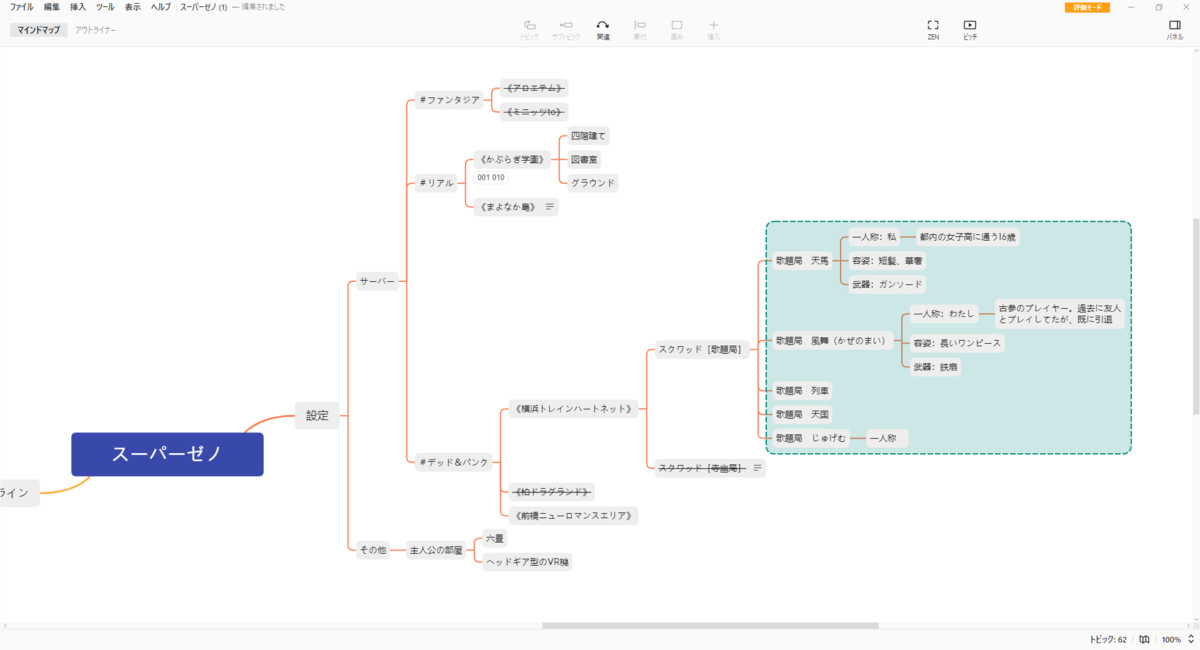Select the struck-through 《アロエテム》 topic

point(534,88)
